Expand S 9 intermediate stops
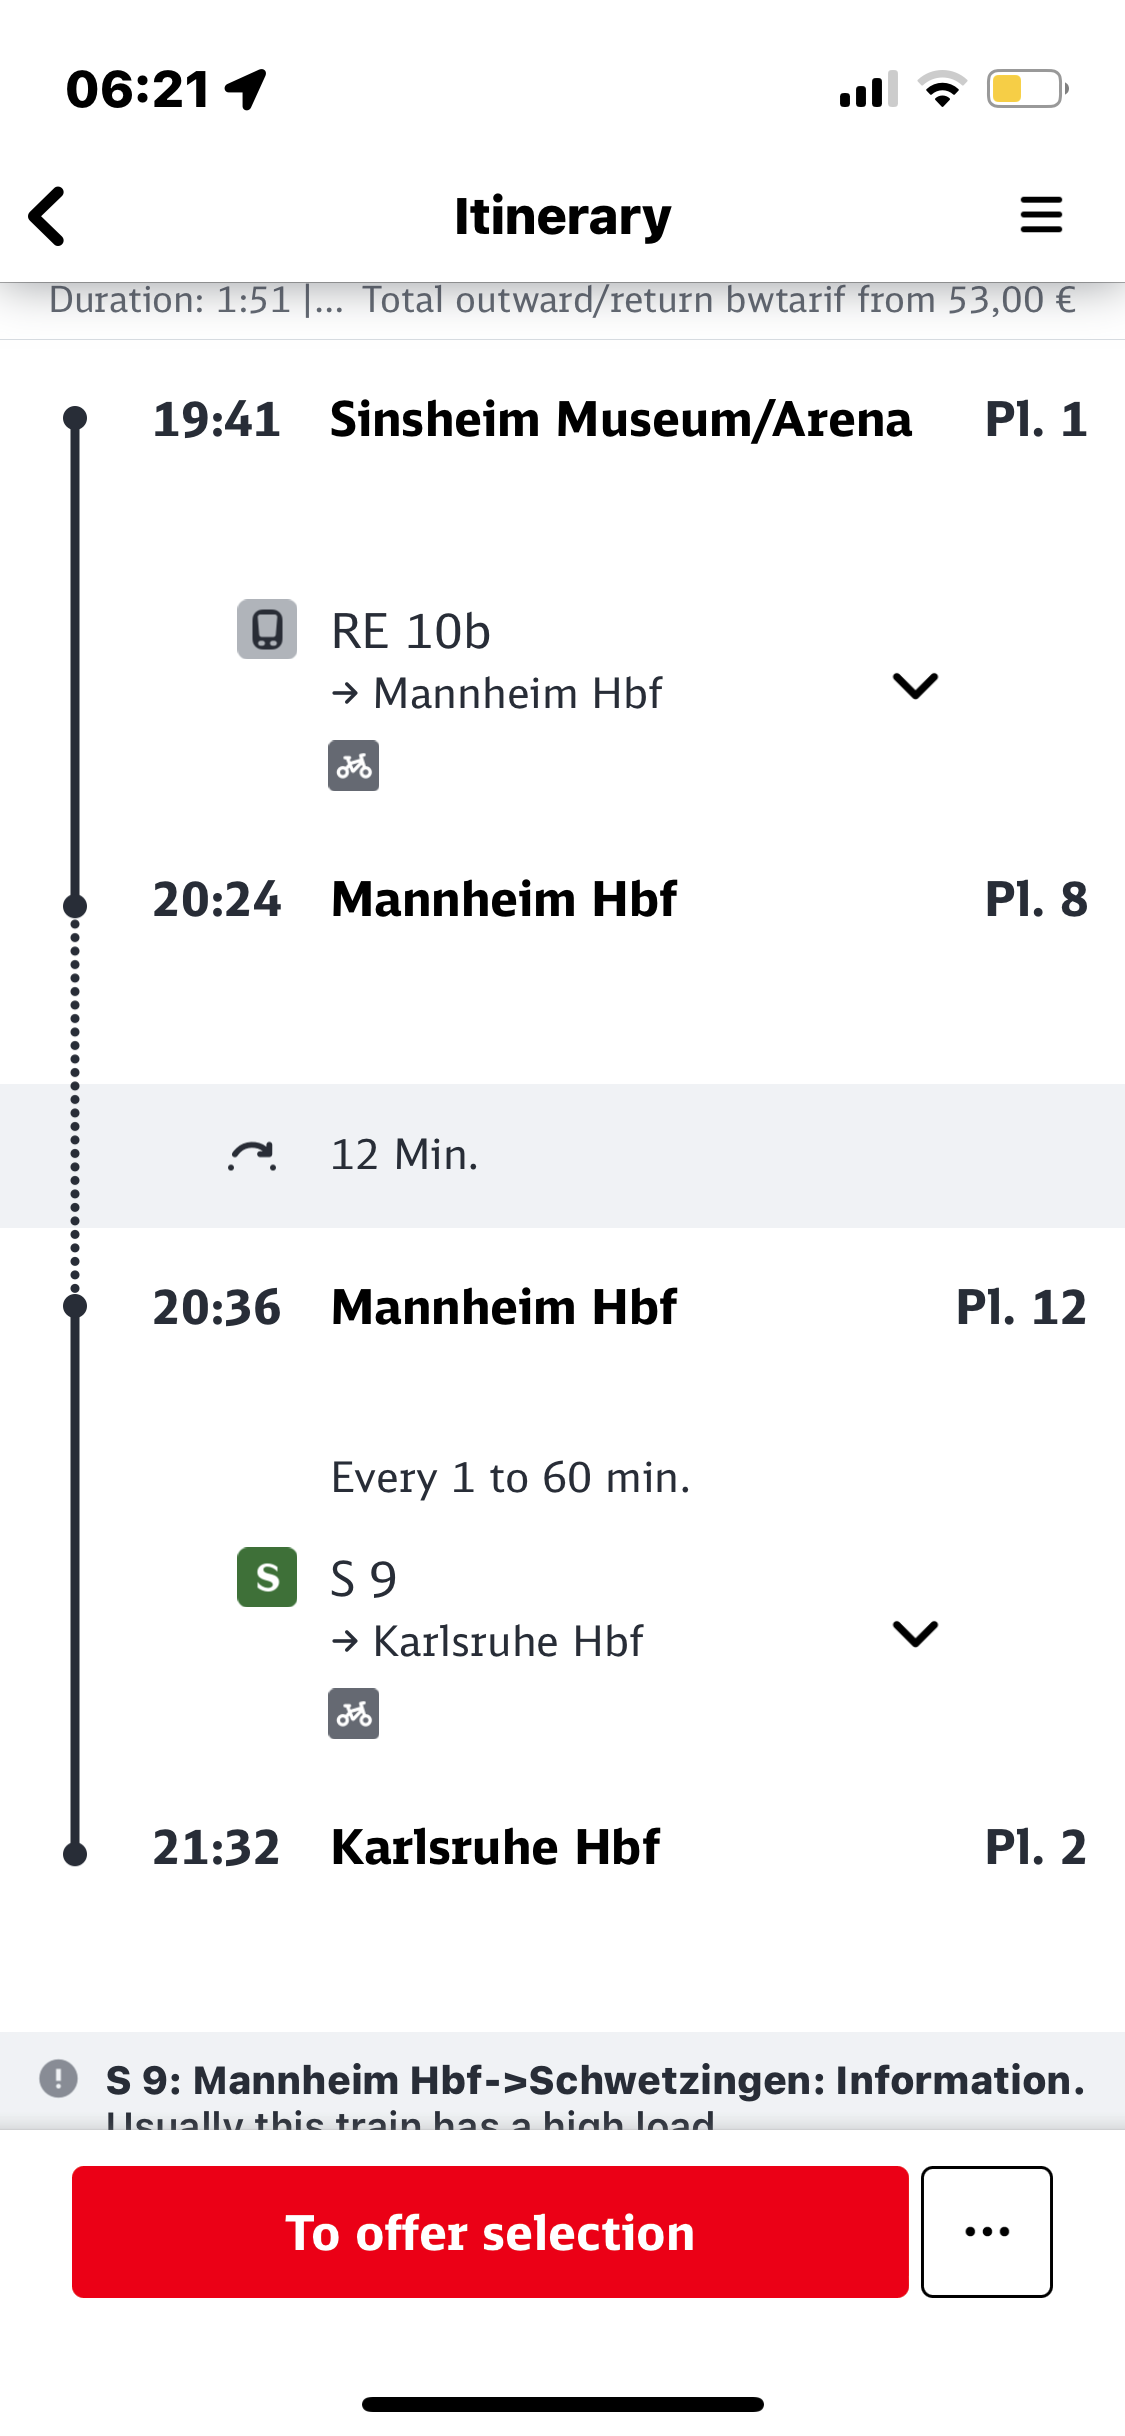This screenshot has width=1125, height=2436. (914, 1634)
